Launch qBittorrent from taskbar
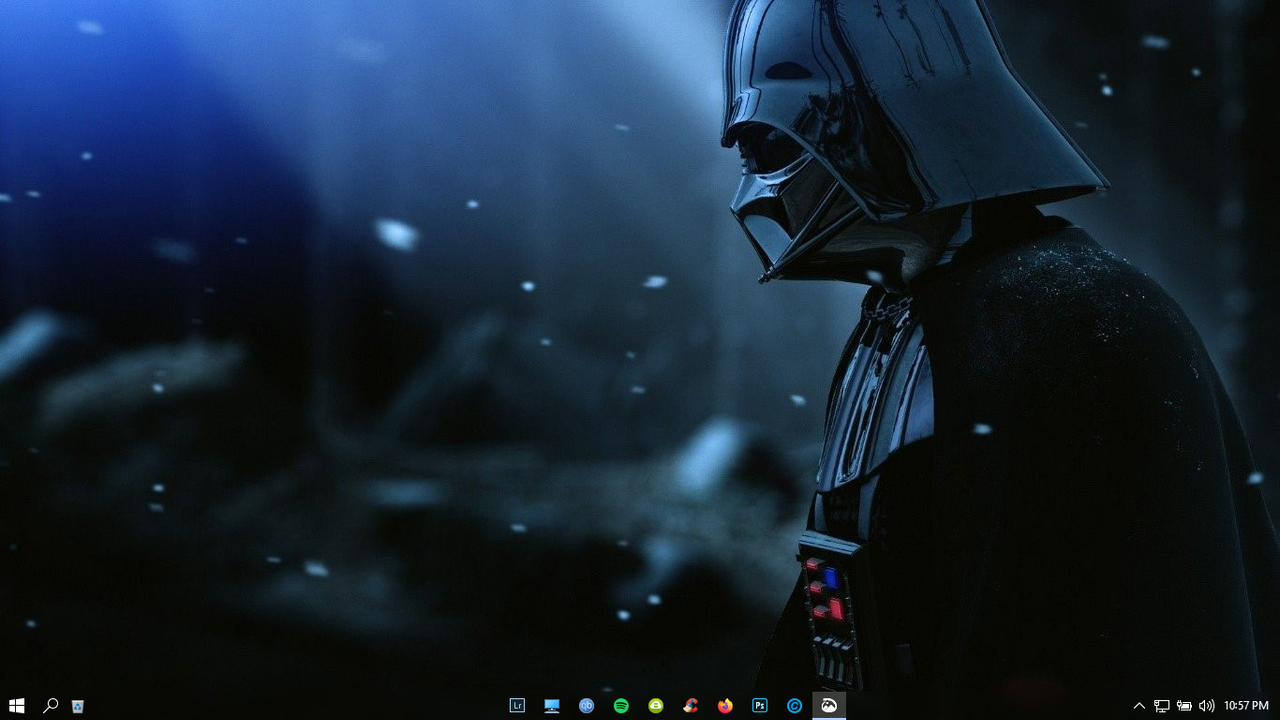This screenshot has width=1280, height=720. [x=586, y=706]
